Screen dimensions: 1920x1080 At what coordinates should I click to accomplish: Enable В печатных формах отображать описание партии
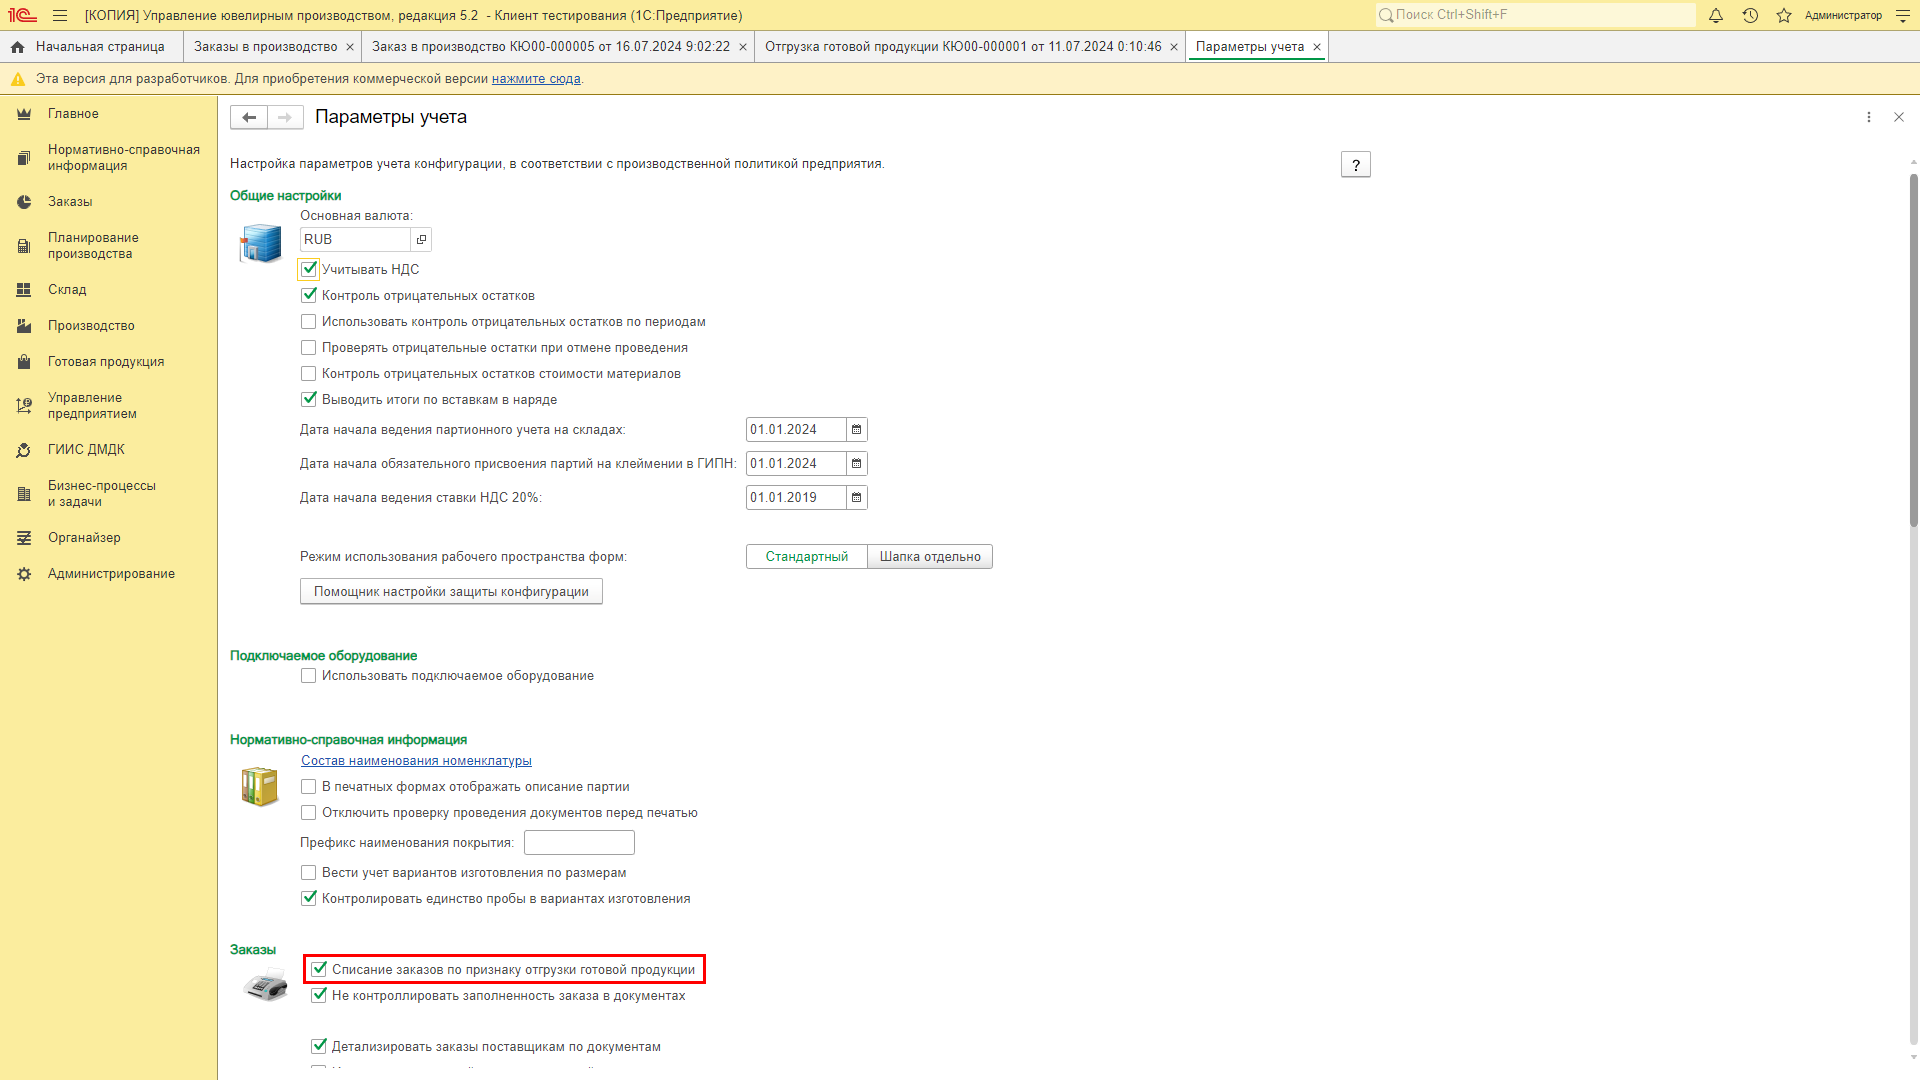tap(309, 787)
